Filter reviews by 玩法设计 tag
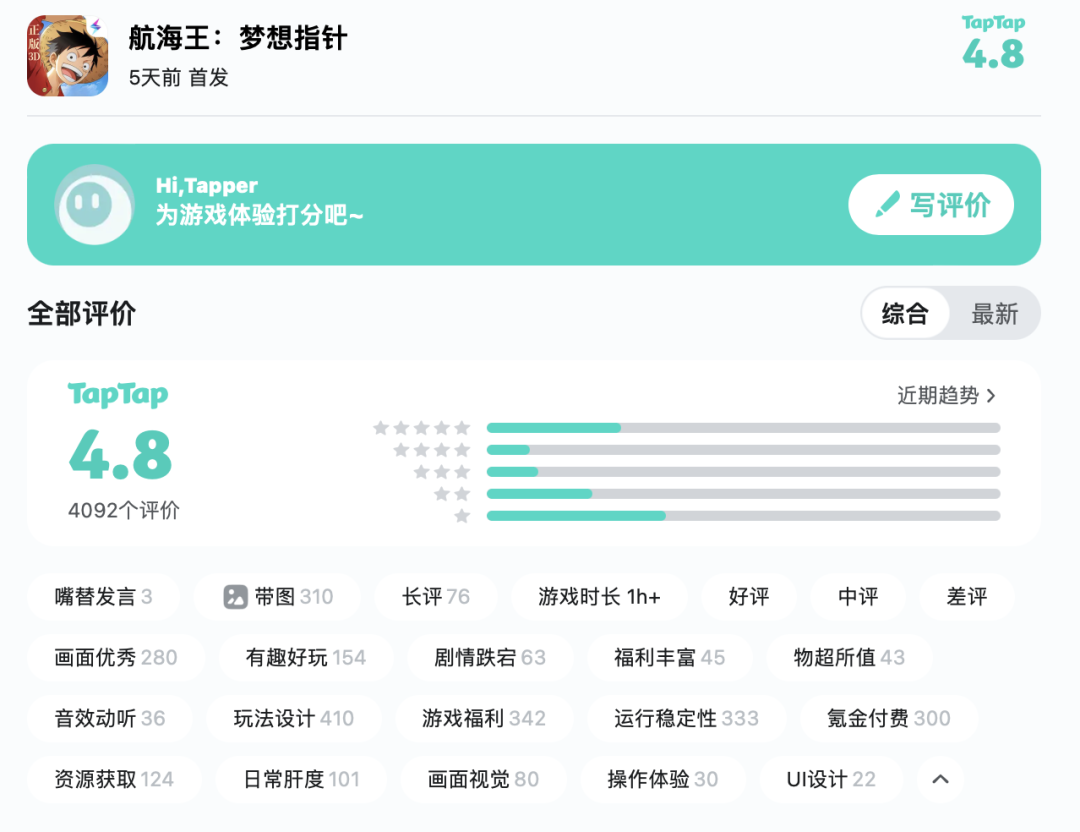The image size is (1080, 832). pos(293,718)
